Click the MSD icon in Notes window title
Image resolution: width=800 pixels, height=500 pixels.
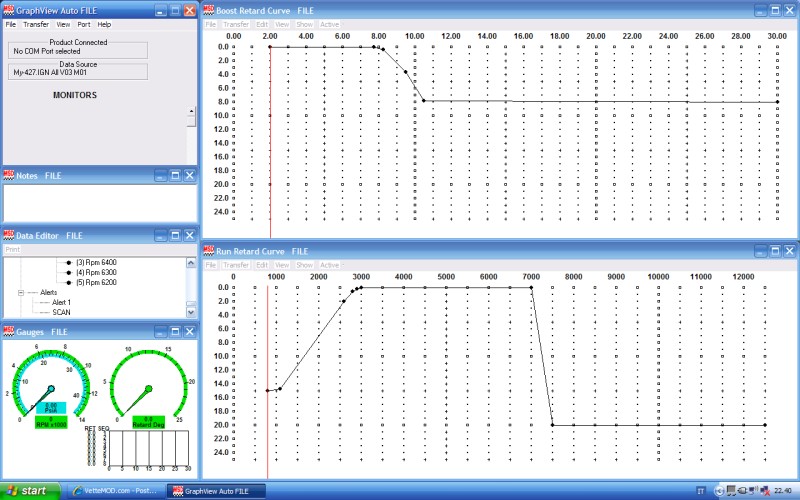(x=9, y=175)
